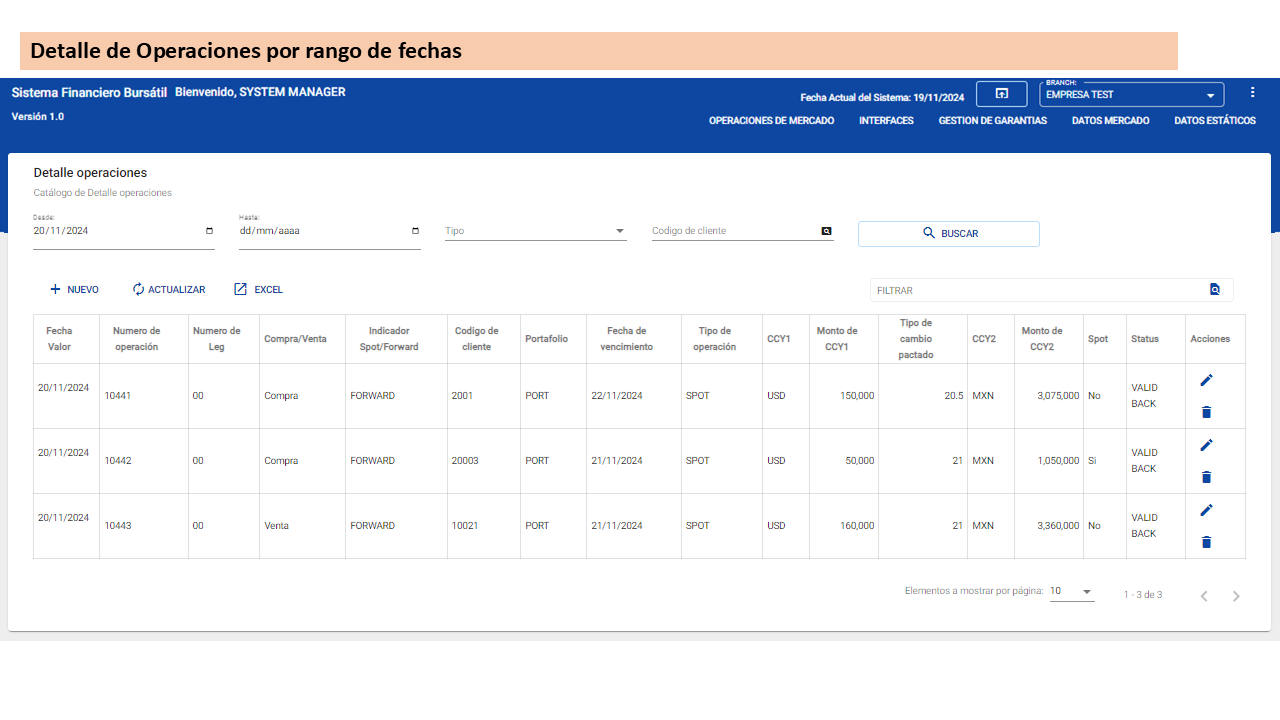
Task: Open the Desde date calendar picker
Action: point(209,231)
